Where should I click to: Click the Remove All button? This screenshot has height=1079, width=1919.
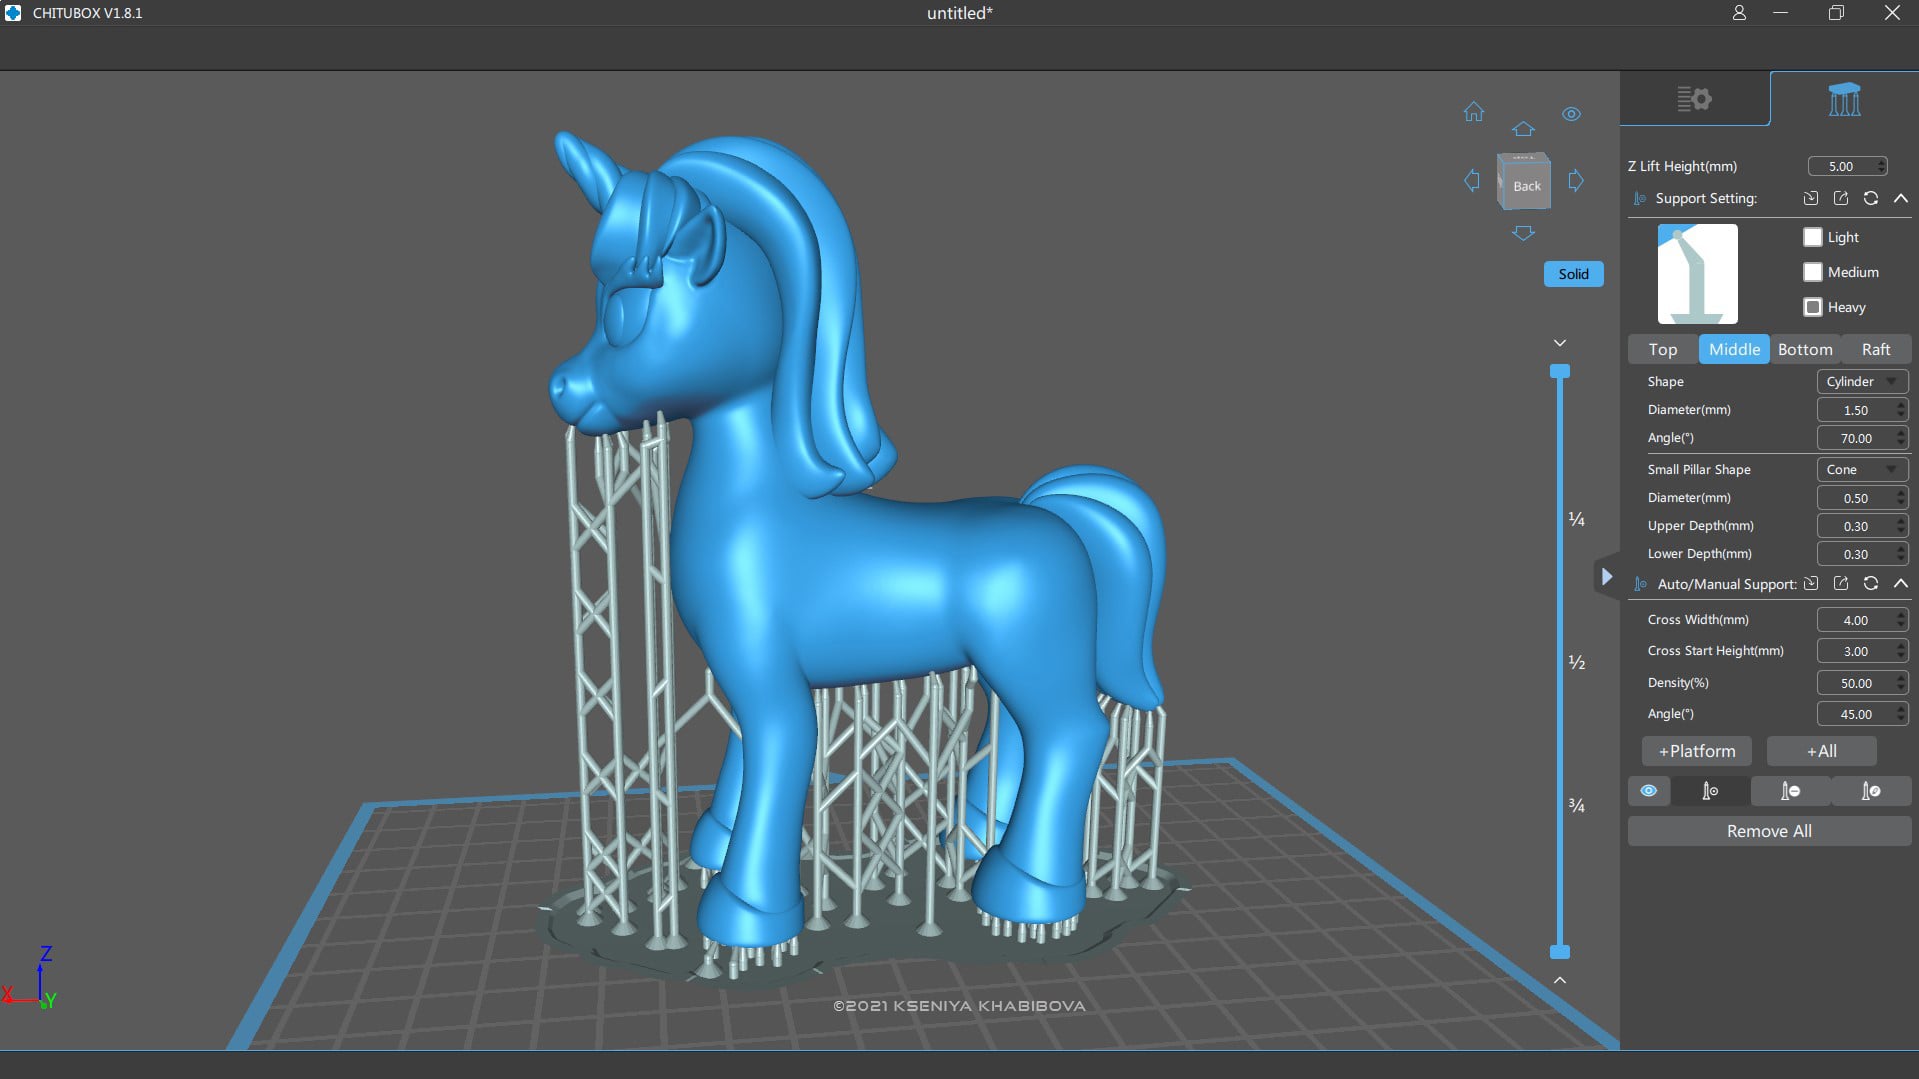click(x=1769, y=831)
